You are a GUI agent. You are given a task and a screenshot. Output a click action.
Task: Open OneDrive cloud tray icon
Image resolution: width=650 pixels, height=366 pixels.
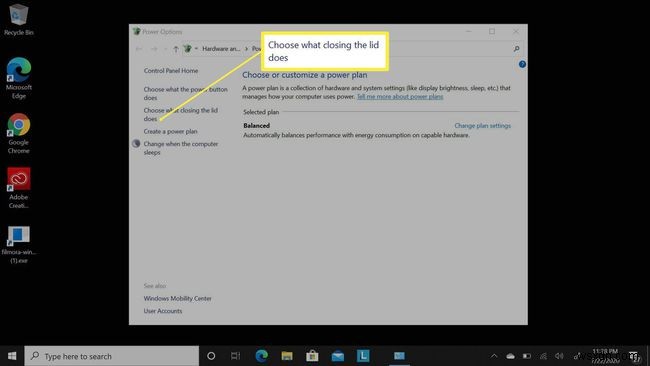[x=510, y=356]
